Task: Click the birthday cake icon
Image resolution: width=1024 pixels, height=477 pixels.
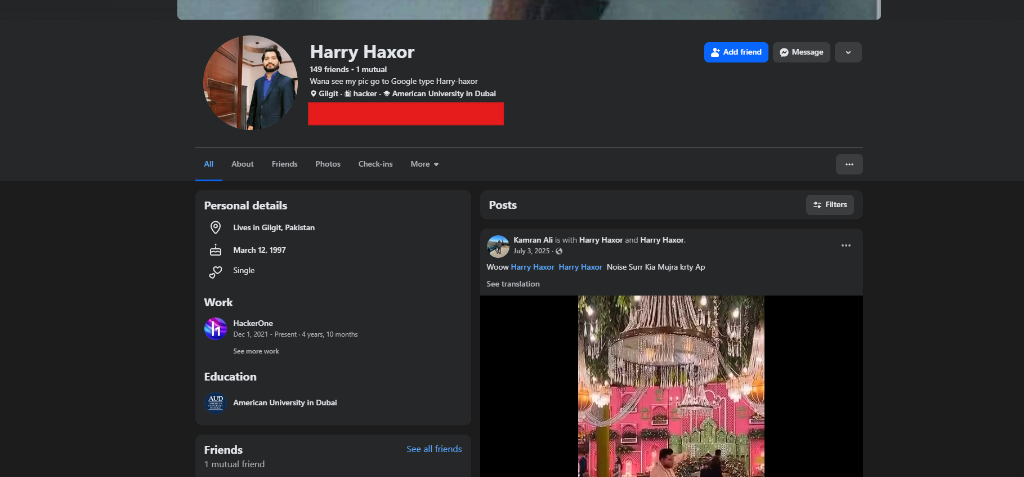Action: 216,250
